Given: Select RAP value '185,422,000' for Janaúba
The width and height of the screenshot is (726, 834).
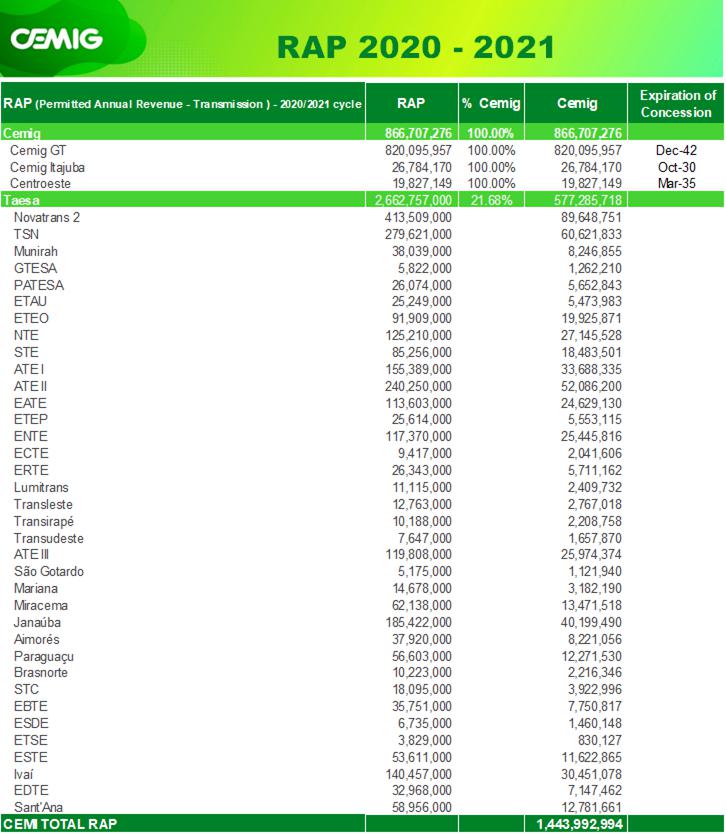Looking at the screenshot, I should click(419, 623).
